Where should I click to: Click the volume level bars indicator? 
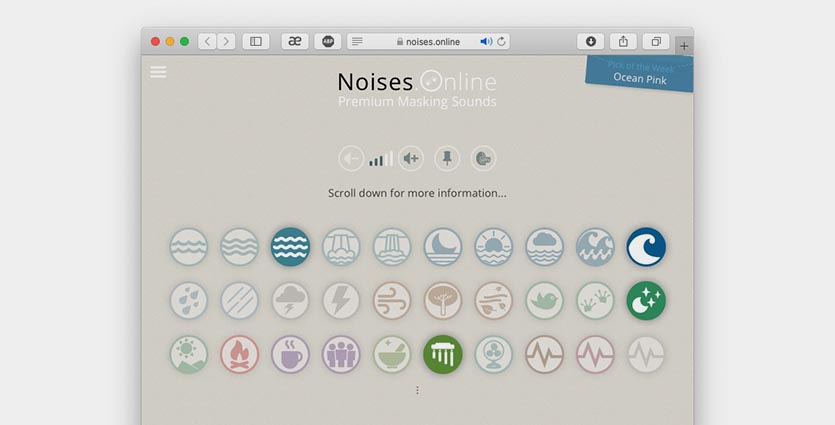click(x=381, y=159)
